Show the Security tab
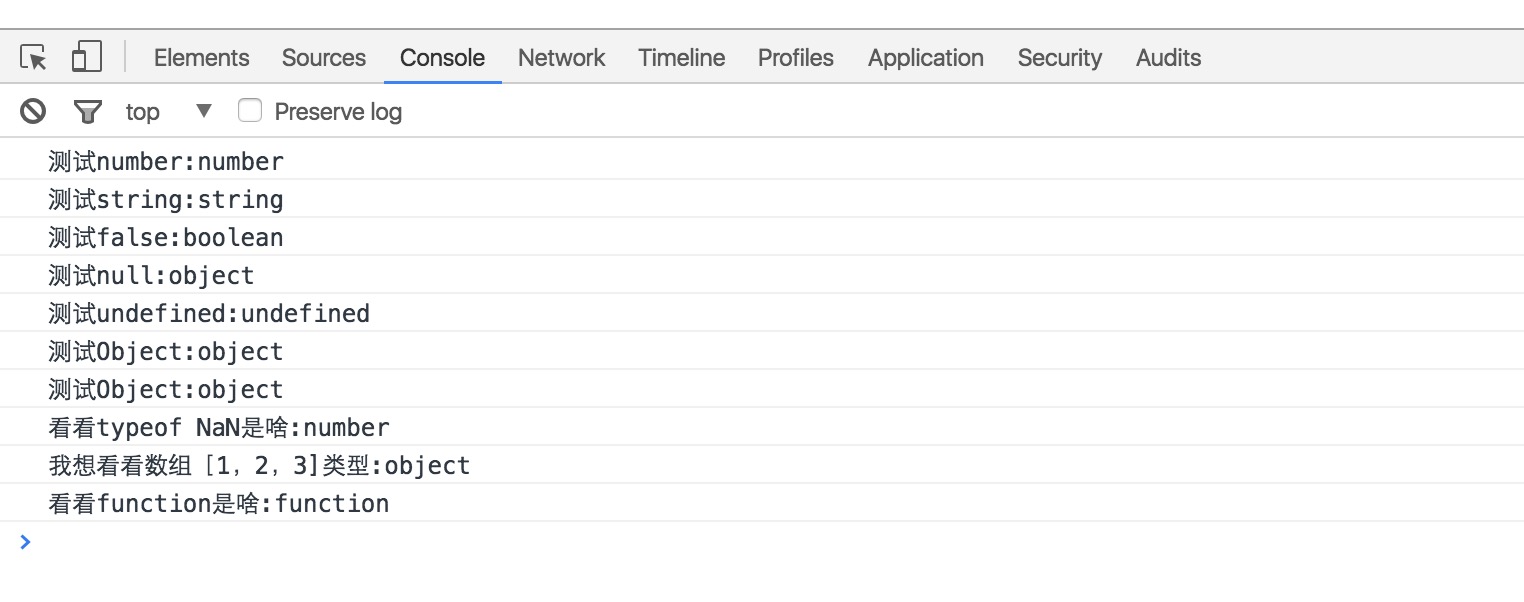Viewport: 1524px width, 602px height. point(1059,58)
